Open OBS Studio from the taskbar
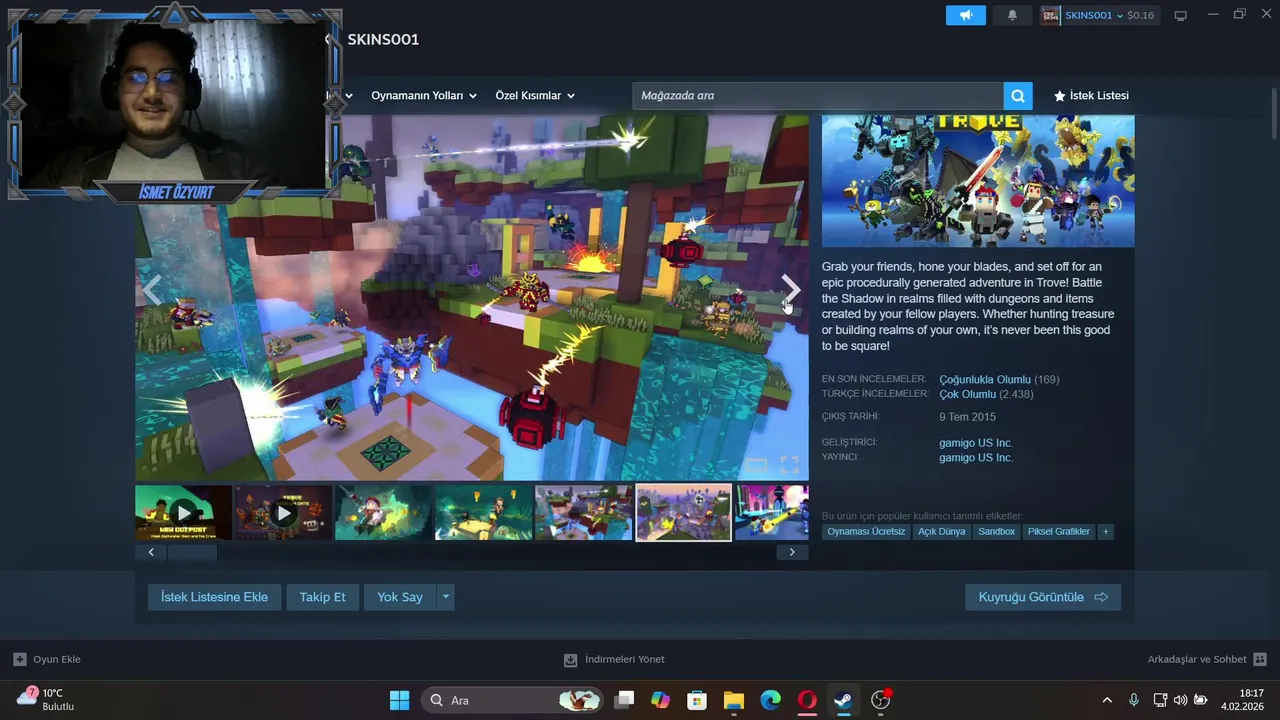Viewport: 1280px width, 720px height. 880,700
